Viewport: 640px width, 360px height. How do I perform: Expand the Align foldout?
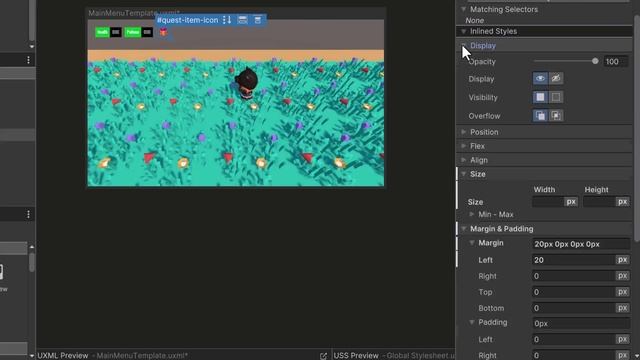click(464, 160)
